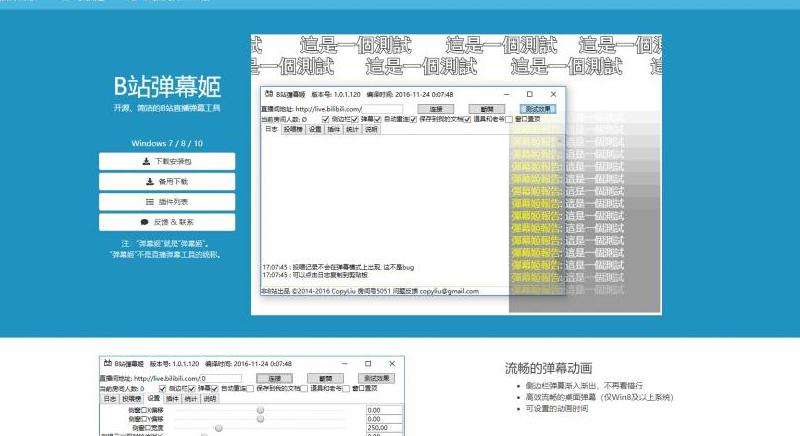Click the 侧窗口宽度 slider handle
Viewport: 800px width, 436px height.
218,428
